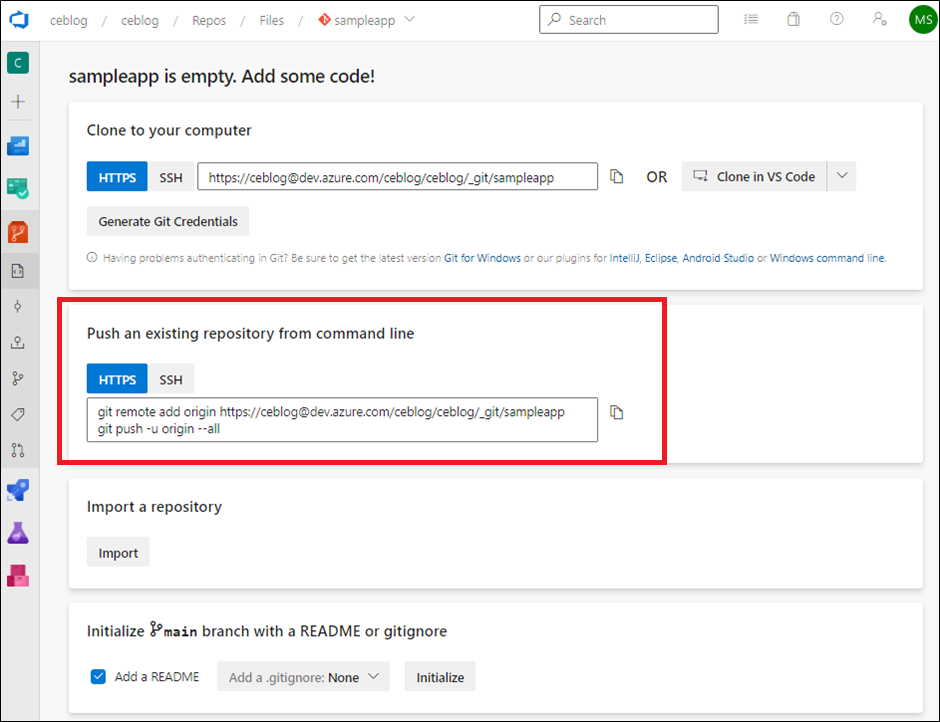Open the Pipelines rocket icon
This screenshot has height=722, width=940.
18,490
